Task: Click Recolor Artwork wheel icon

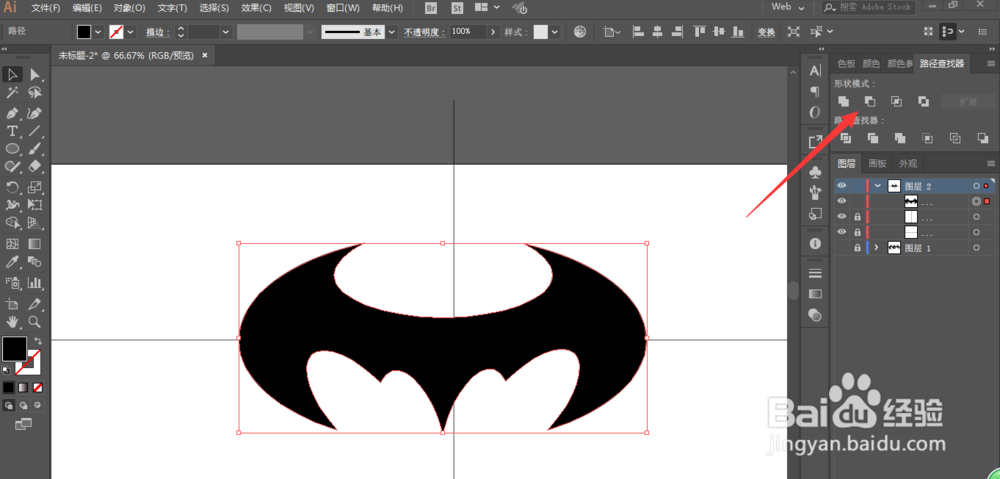Action: tap(580, 32)
